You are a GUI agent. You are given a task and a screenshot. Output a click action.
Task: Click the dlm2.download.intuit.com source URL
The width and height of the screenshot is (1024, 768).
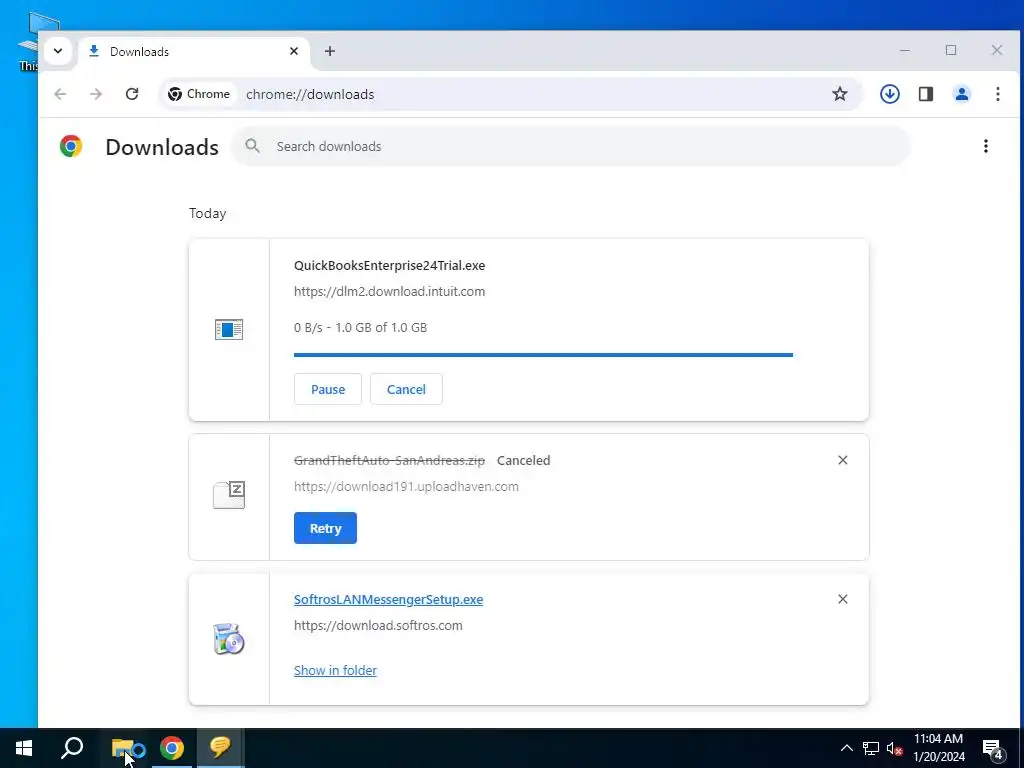point(389,292)
